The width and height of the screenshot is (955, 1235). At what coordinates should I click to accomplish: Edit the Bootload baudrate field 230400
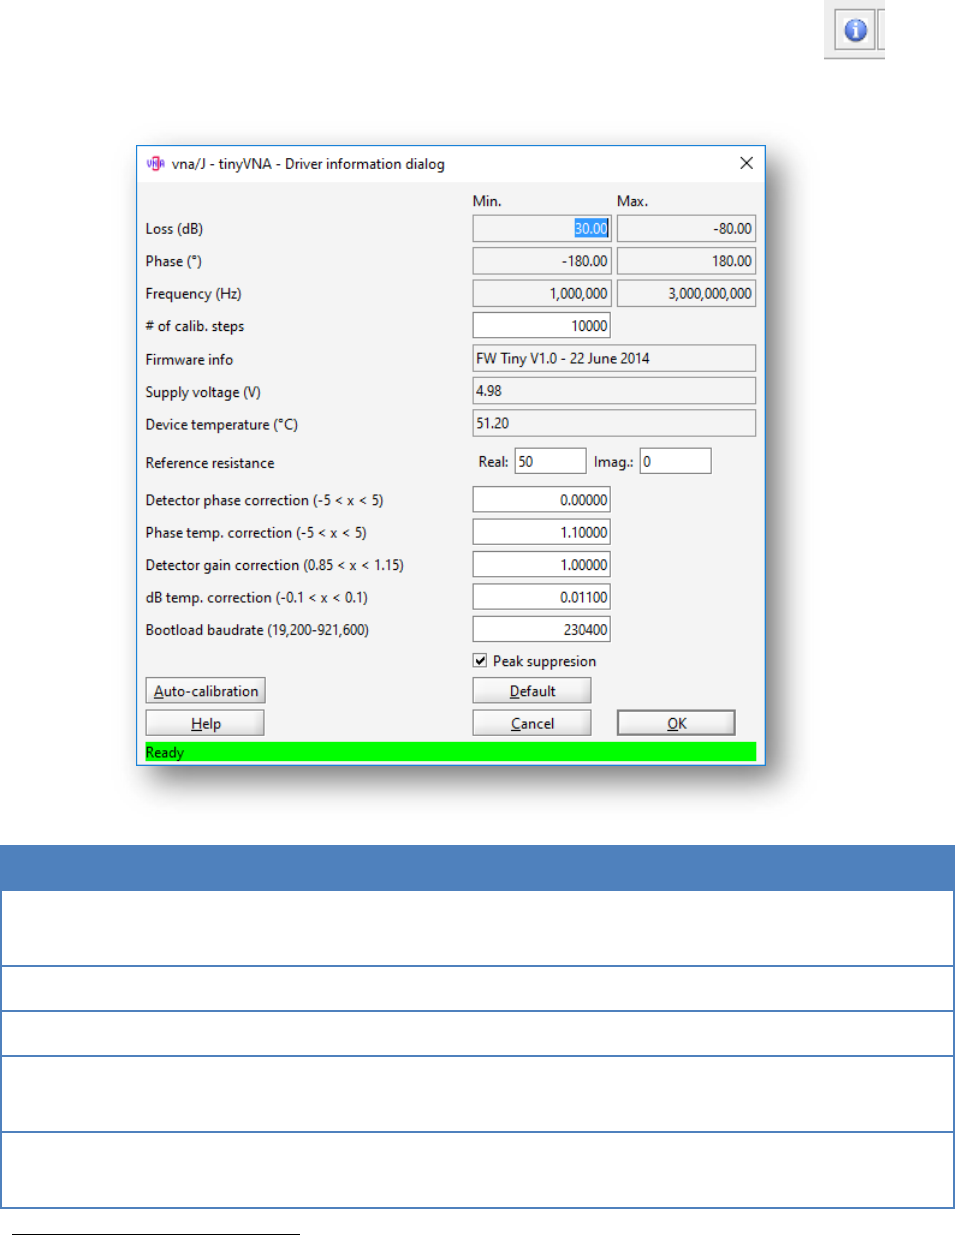pyautogui.click(x=542, y=629)
